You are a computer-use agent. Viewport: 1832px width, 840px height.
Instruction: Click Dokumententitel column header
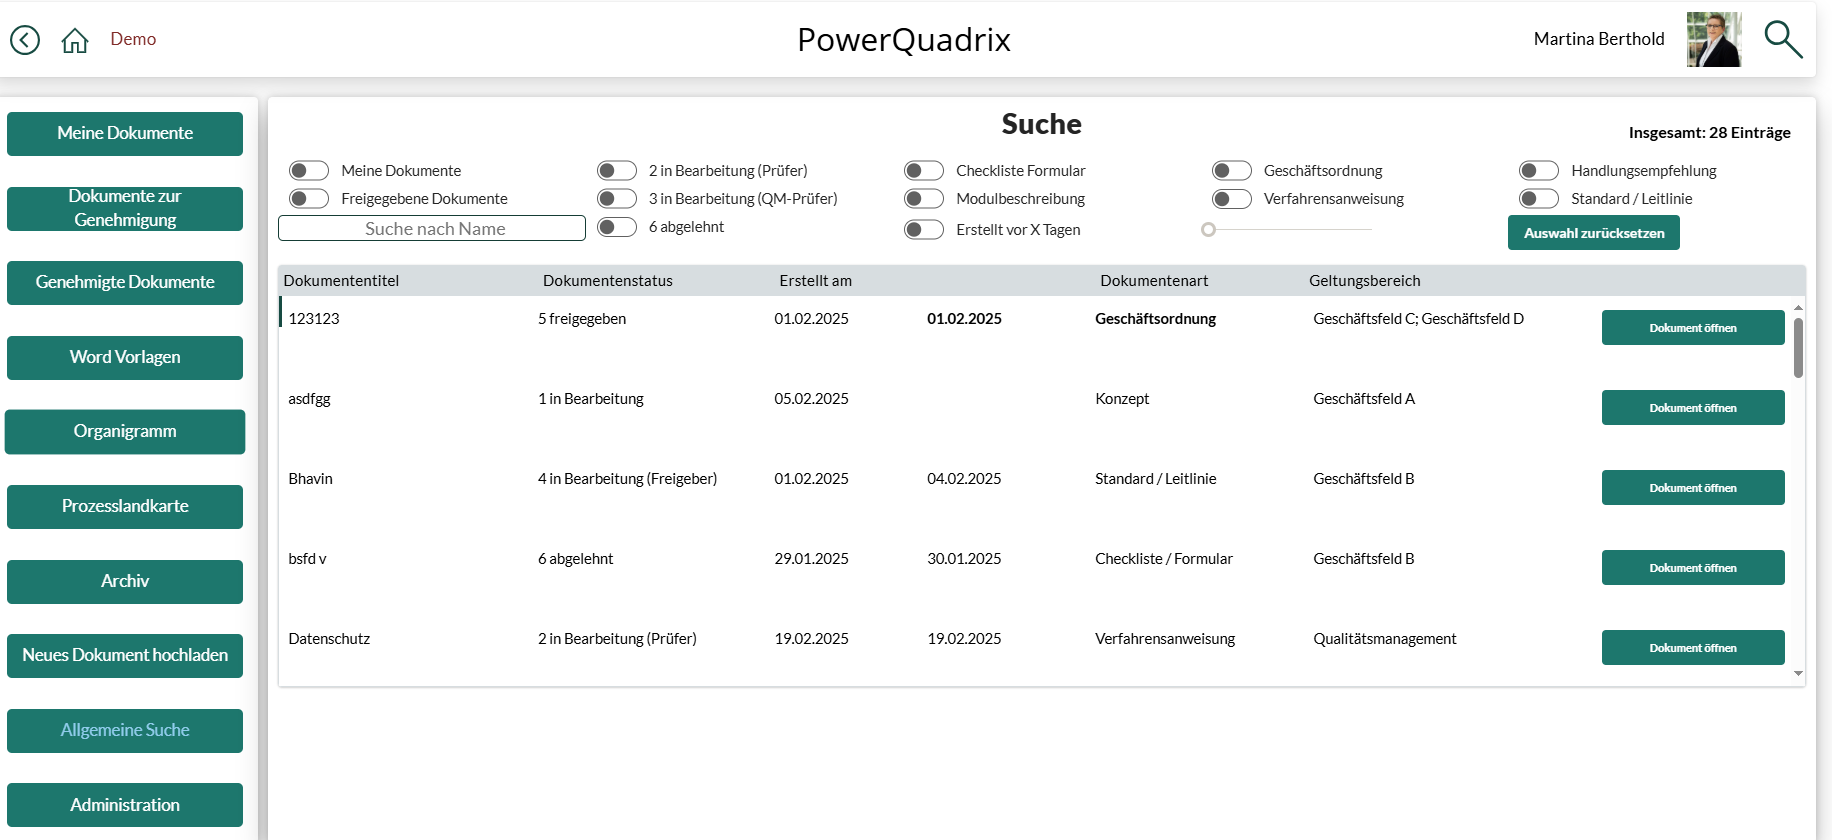coord(341,281)
